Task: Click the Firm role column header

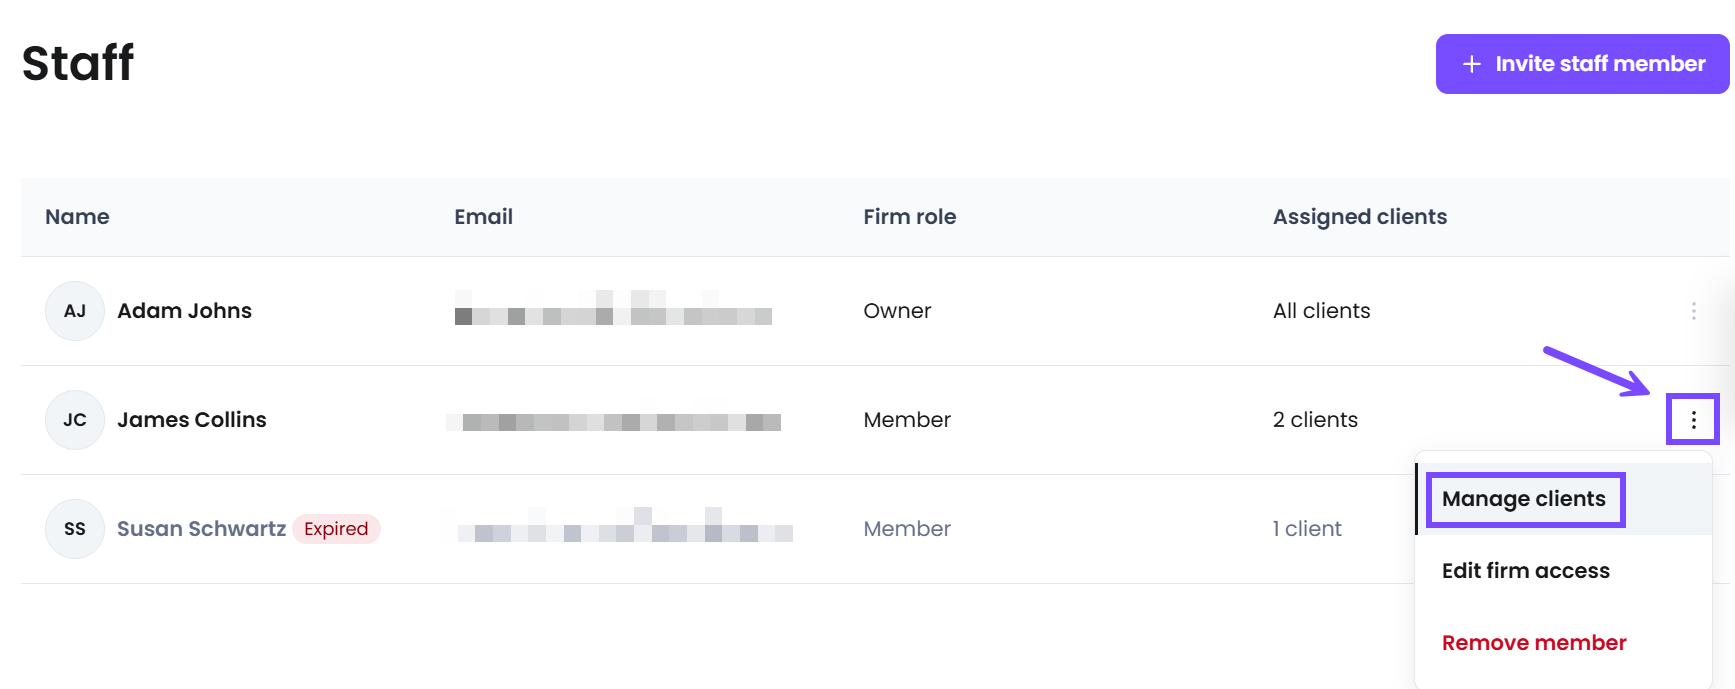Action: (910, 217)
